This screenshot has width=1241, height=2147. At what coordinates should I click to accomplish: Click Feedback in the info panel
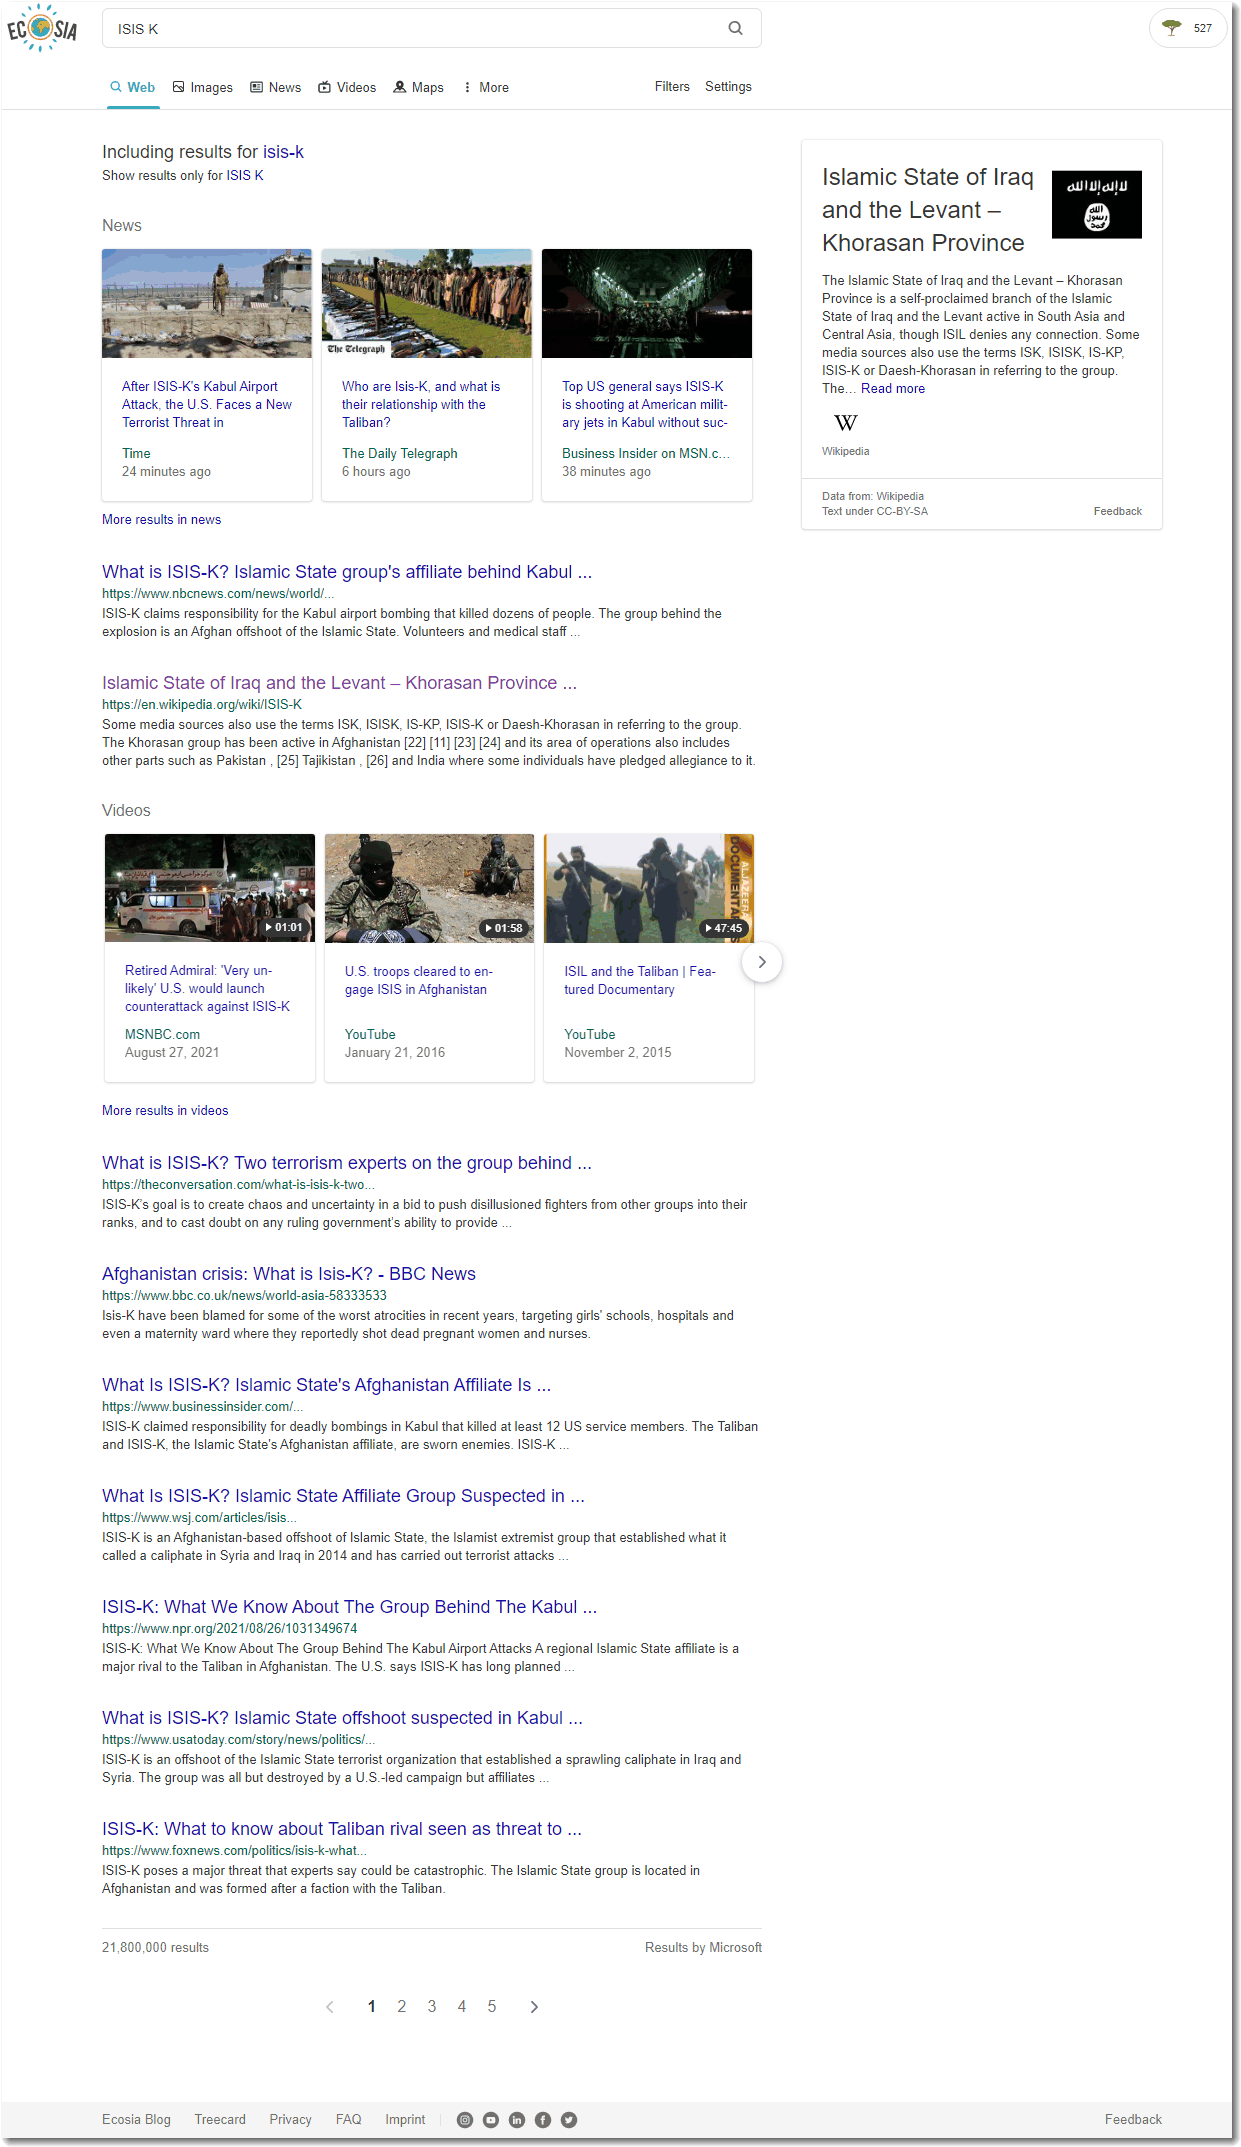pyautogui.click(x=1117, y=511)
